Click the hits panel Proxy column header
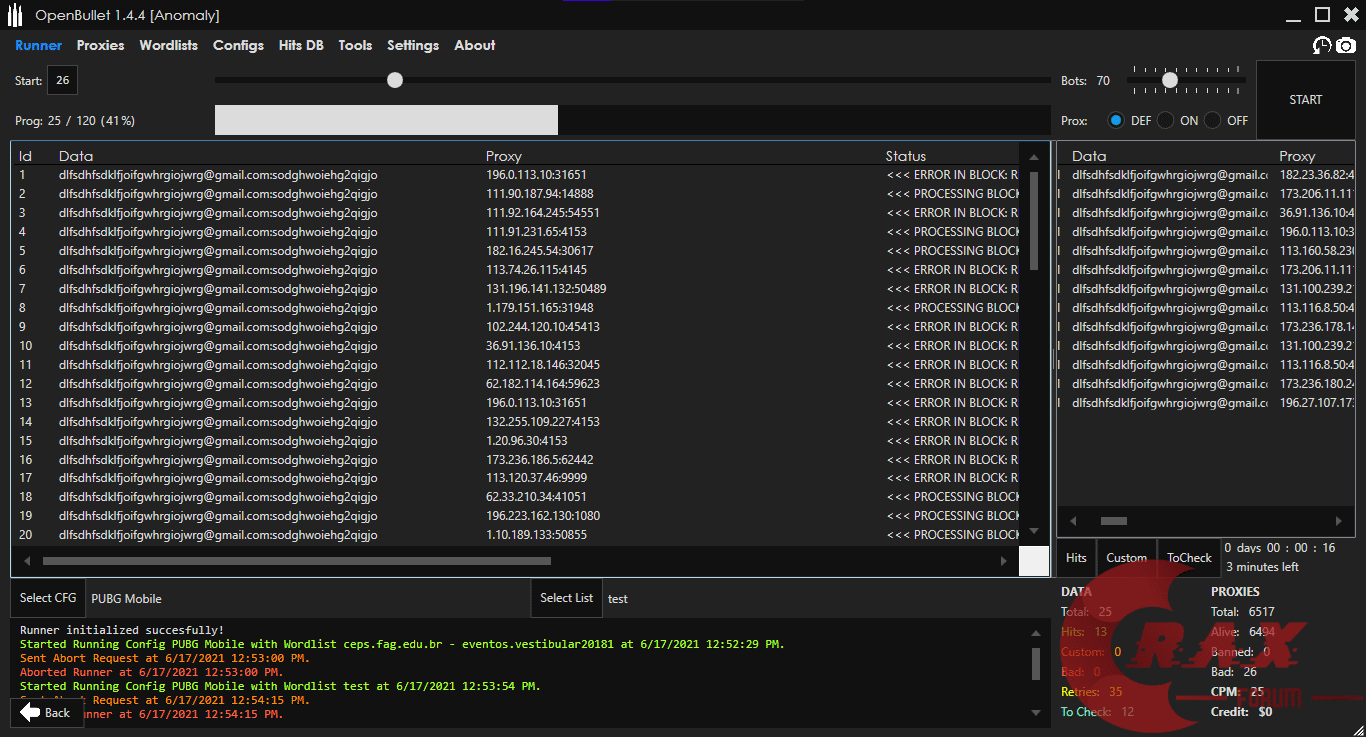Image resolution: width=1366 pixels, height=737 pixels. [x=1297, y=156]
